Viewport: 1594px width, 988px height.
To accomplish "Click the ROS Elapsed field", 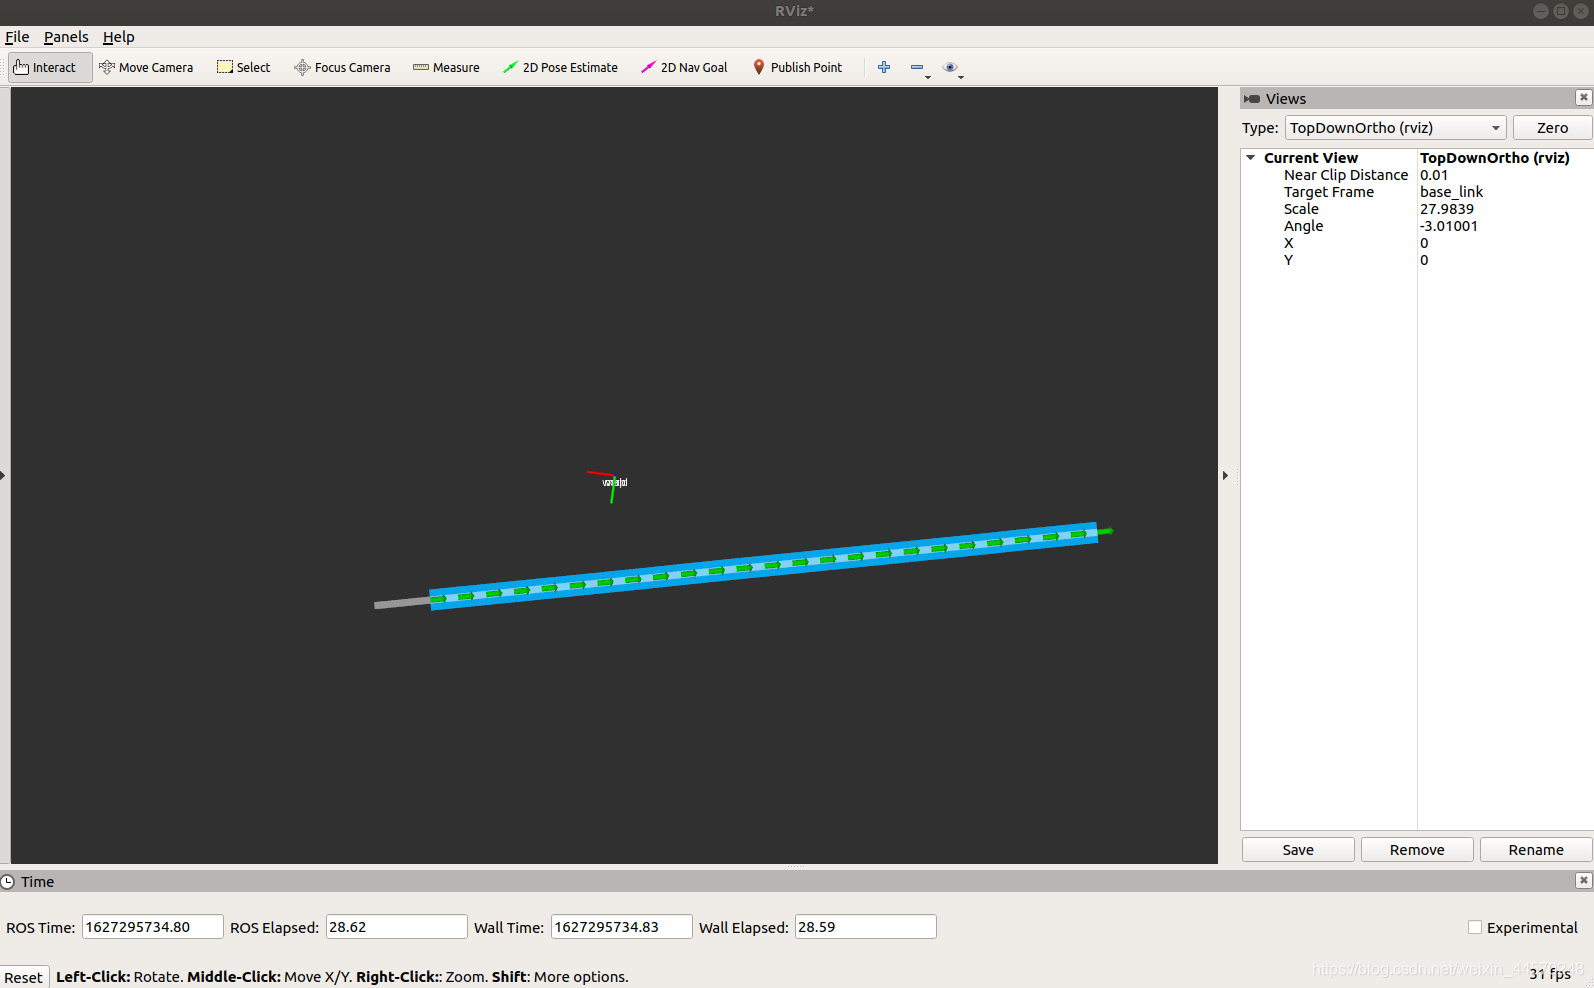I will [x=396, y=927].
